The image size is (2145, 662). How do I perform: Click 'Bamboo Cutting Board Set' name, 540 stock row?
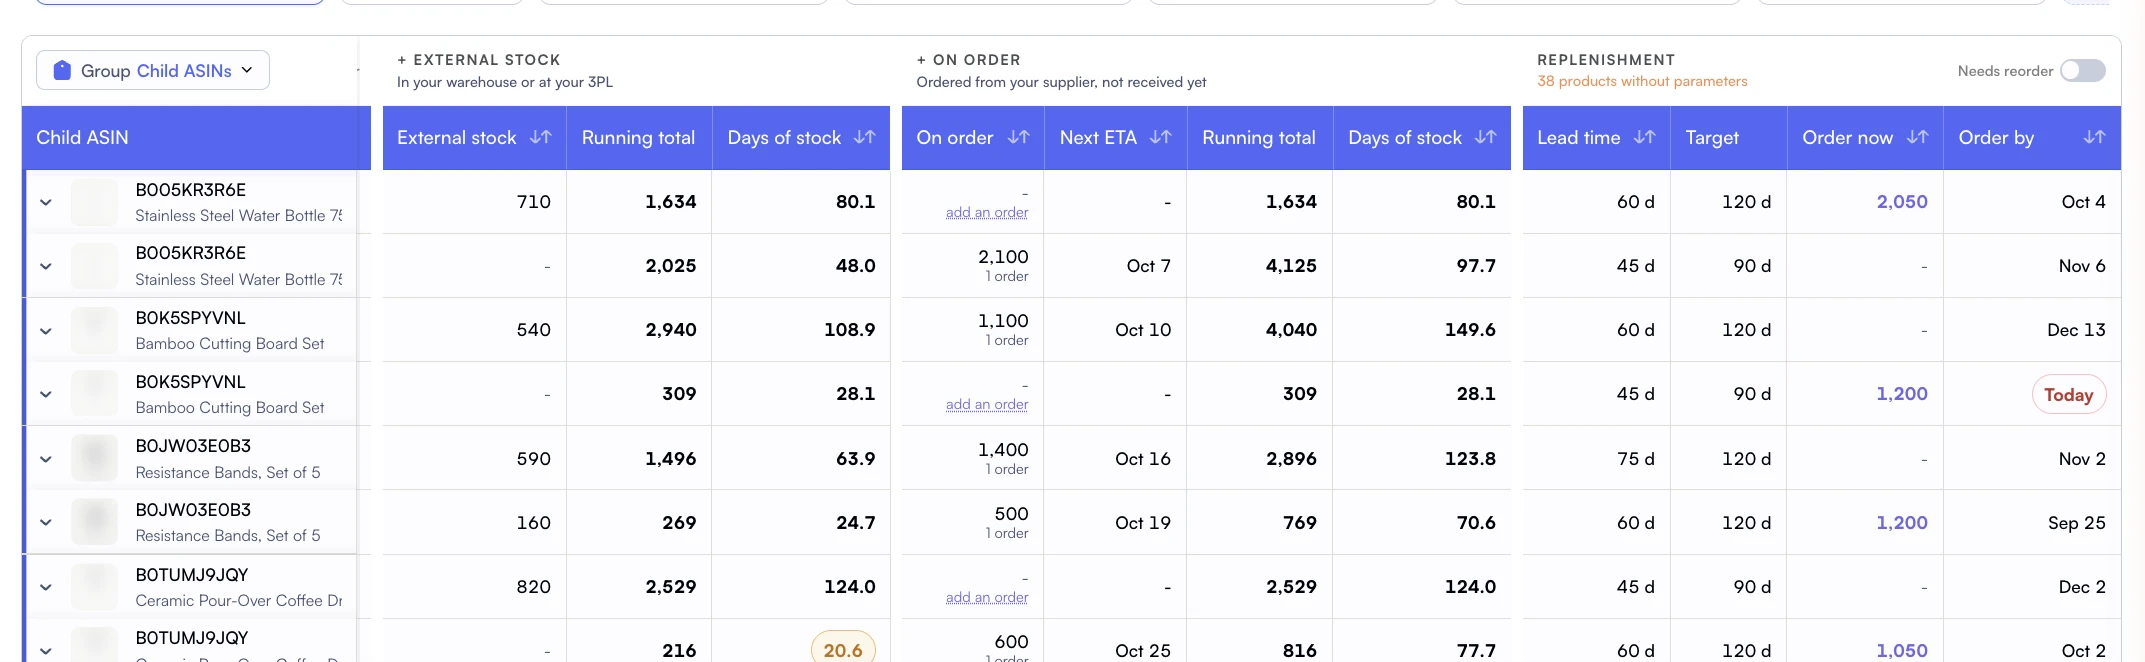(x=230, y=344)
